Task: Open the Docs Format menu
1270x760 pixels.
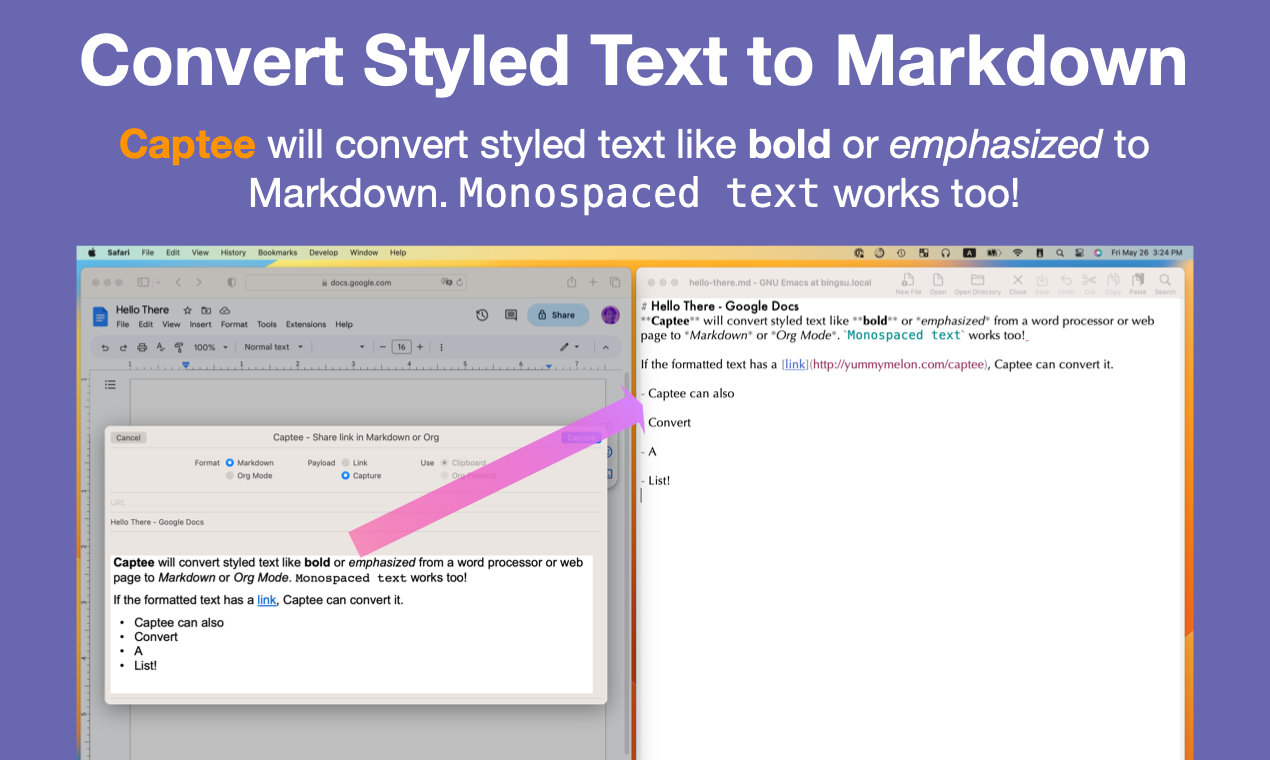Action: tap(234, 324)
